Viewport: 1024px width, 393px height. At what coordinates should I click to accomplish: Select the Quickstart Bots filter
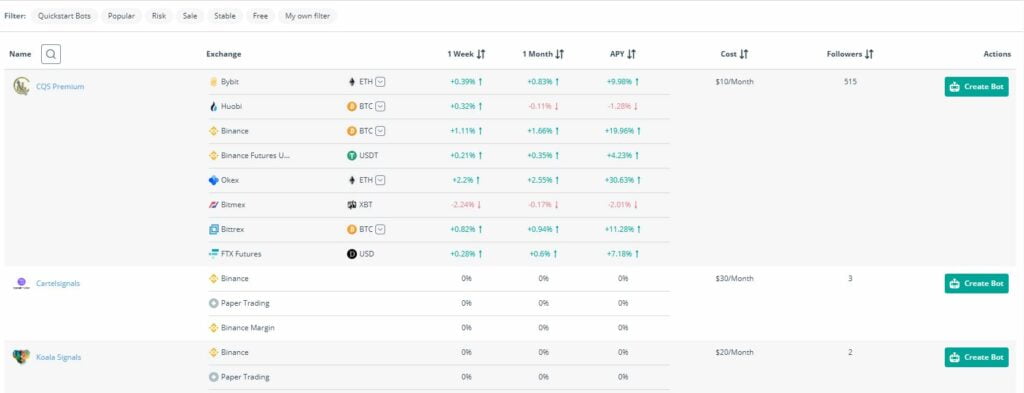coord(64,16)
